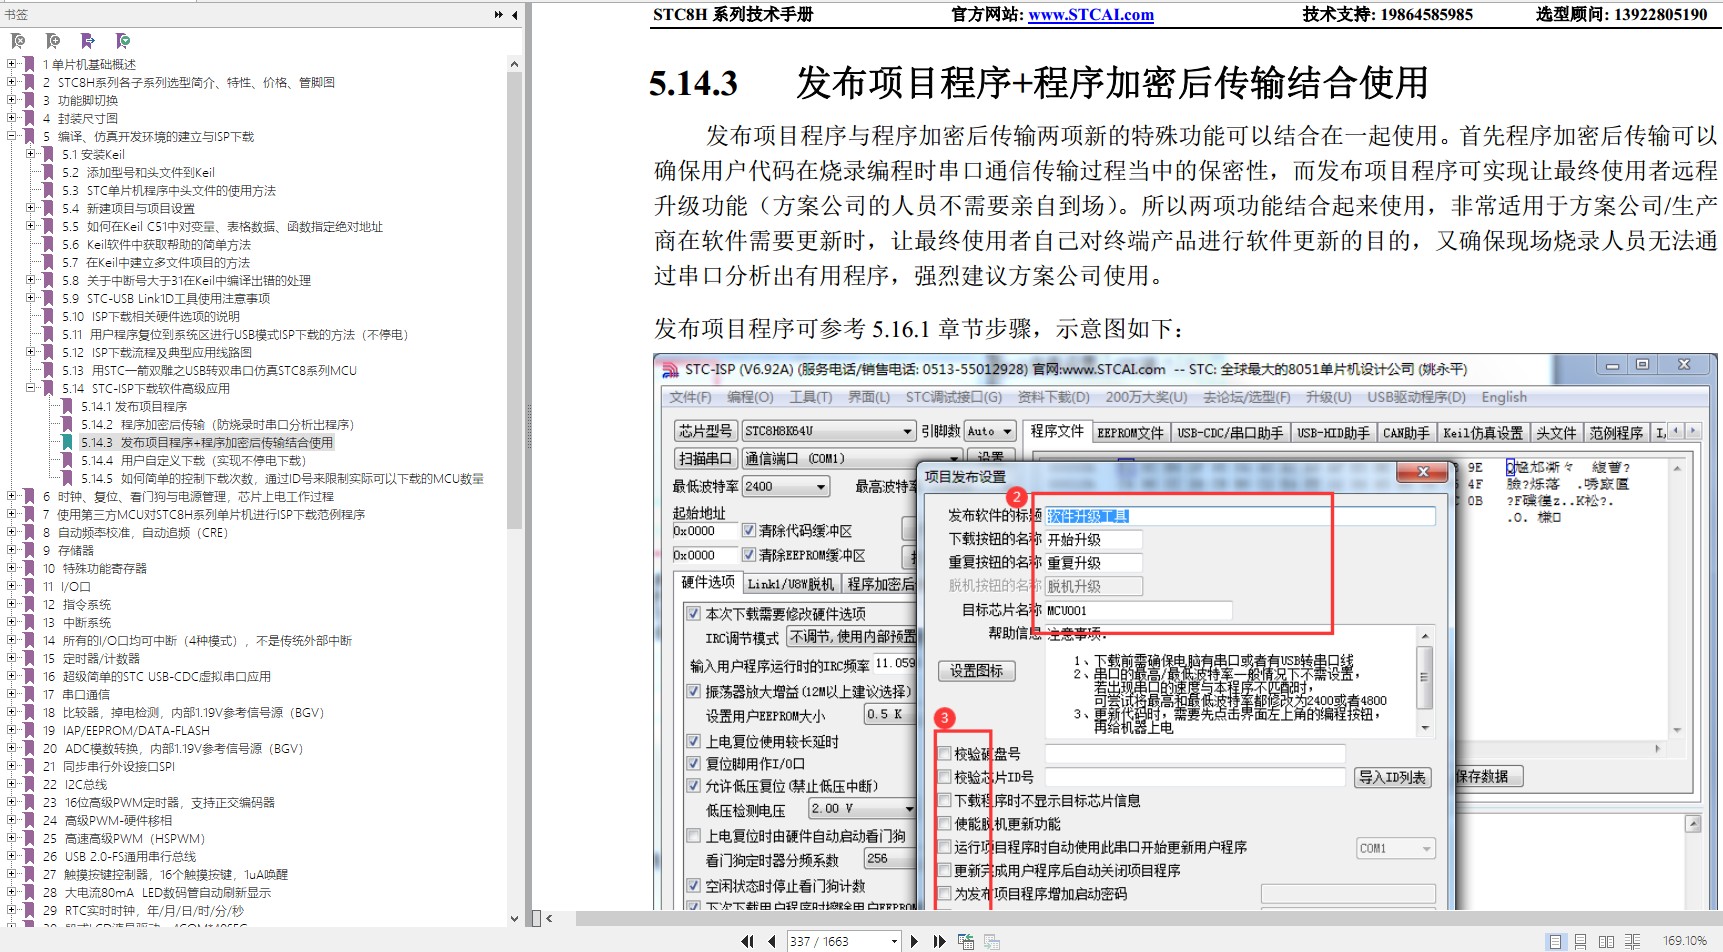
Task: Select the EEPROM文件 tab in STC-ISP image
Action: click(1130, 433)
